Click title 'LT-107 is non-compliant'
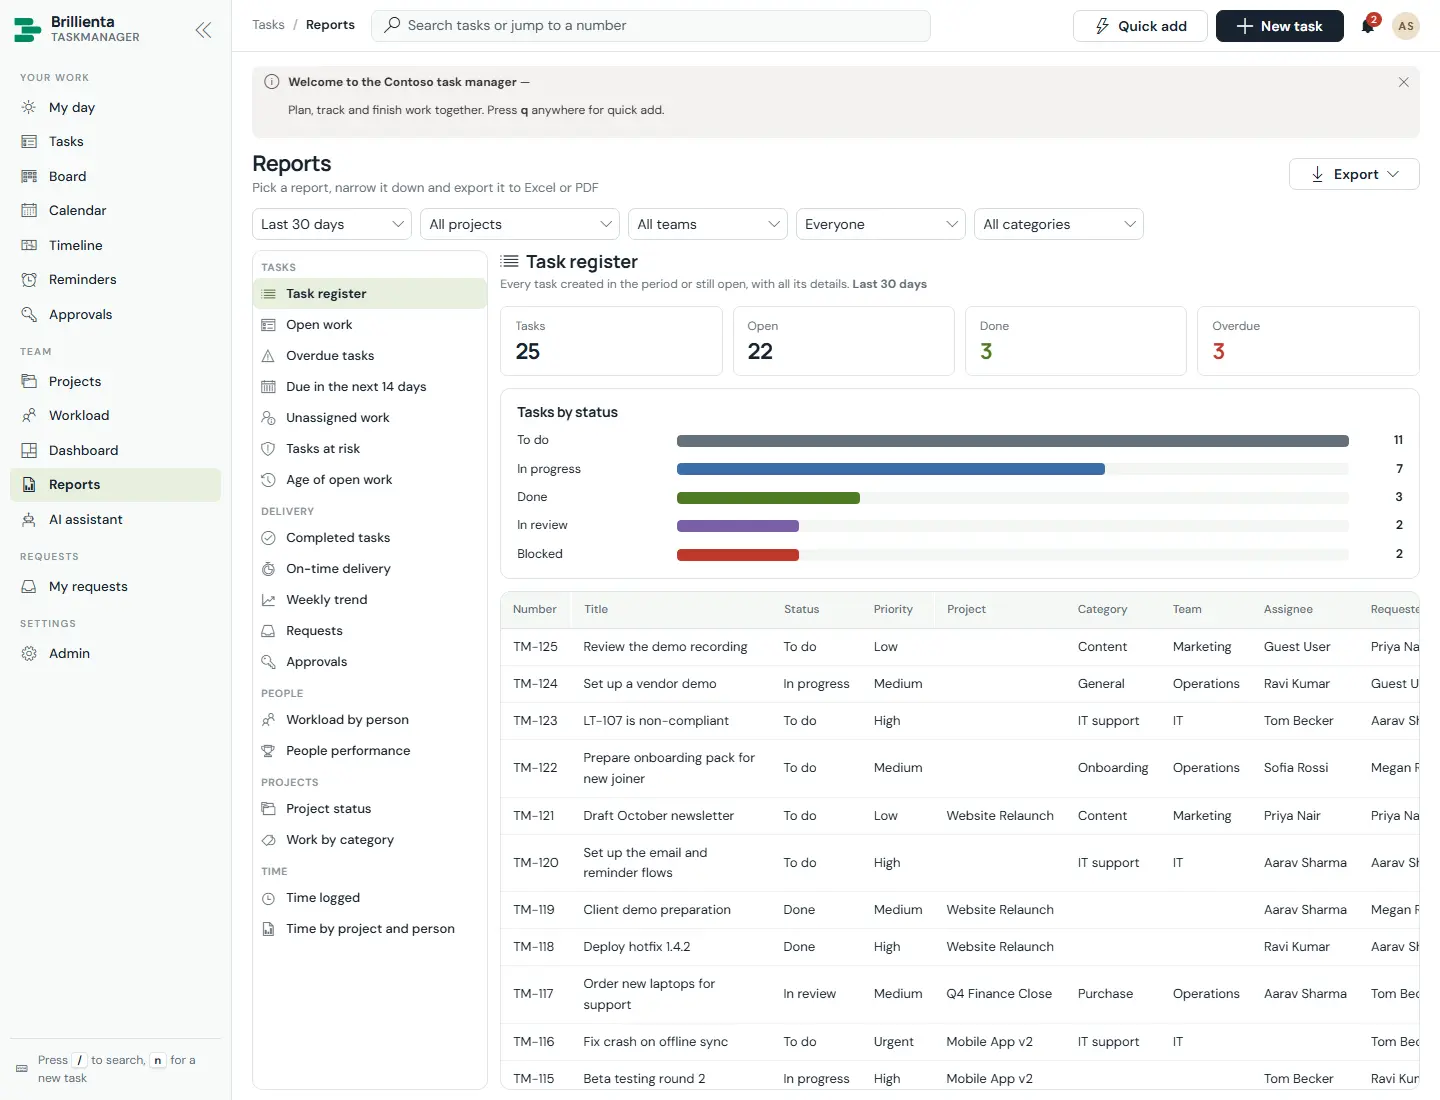The height and width of the screenshot is (1100, 1440). [x=656, y=721]
